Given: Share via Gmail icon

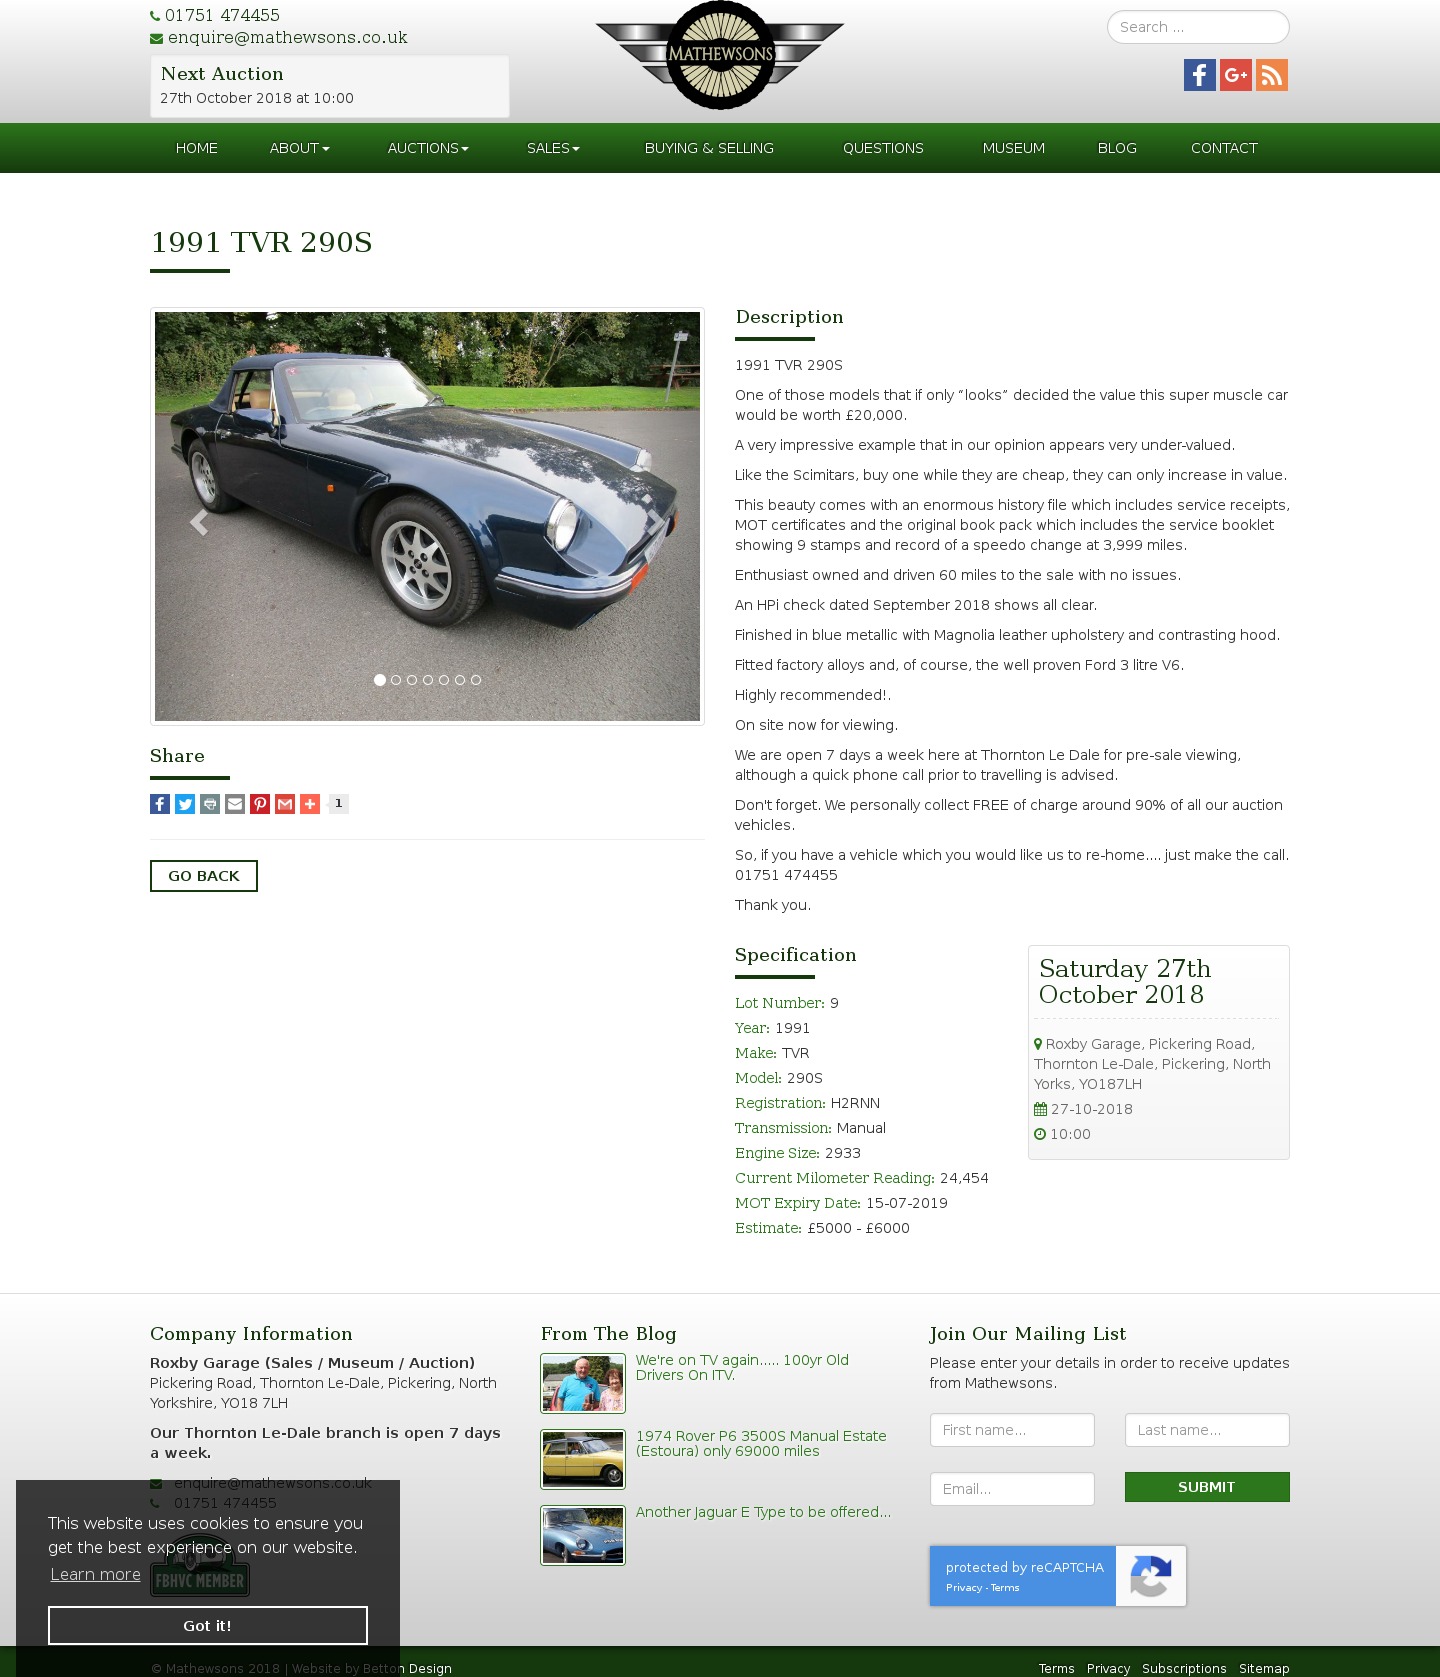Looking at the screenshot, I should [x=285, y=804].
